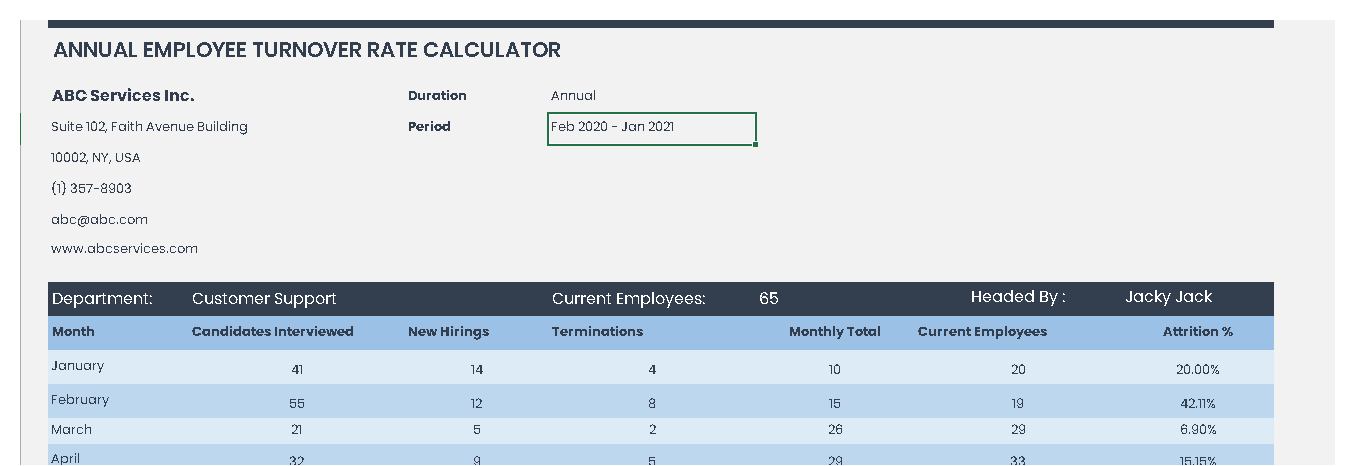Select February's attrition value 42.11%
Image resolution: width=1349 pixels, height=466 pixels.
point(1198,404)
